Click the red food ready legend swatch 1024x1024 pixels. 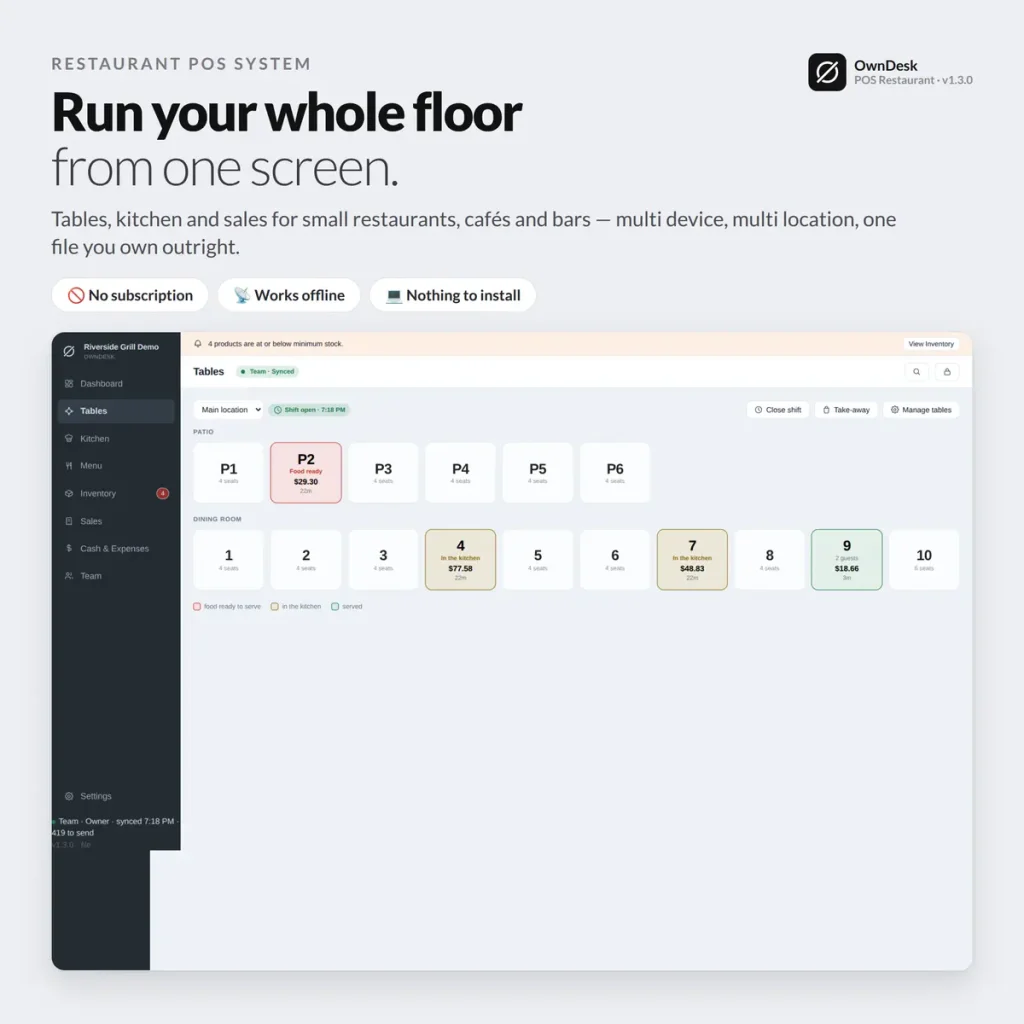[x=197, y=607]
